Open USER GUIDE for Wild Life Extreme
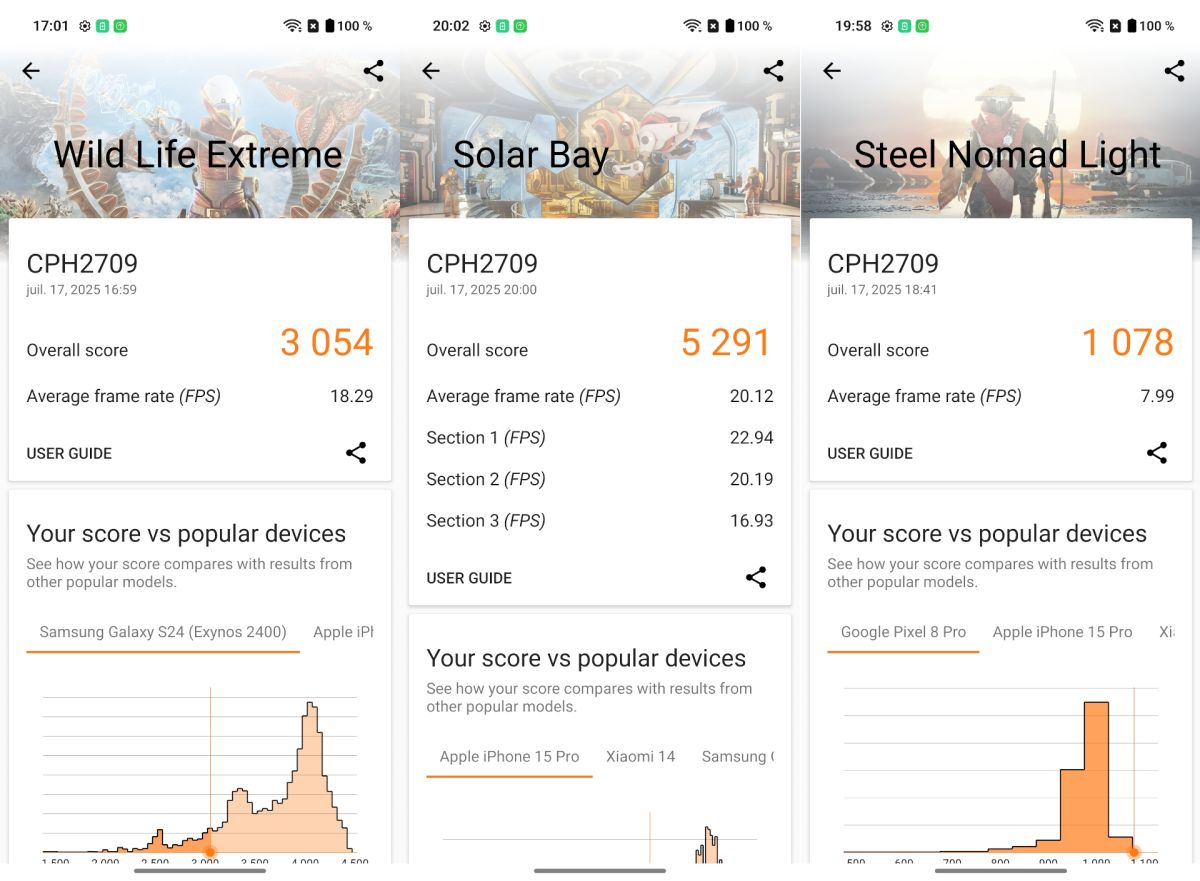The height and width of the screenshot is (881, 1200). [69, 453]
